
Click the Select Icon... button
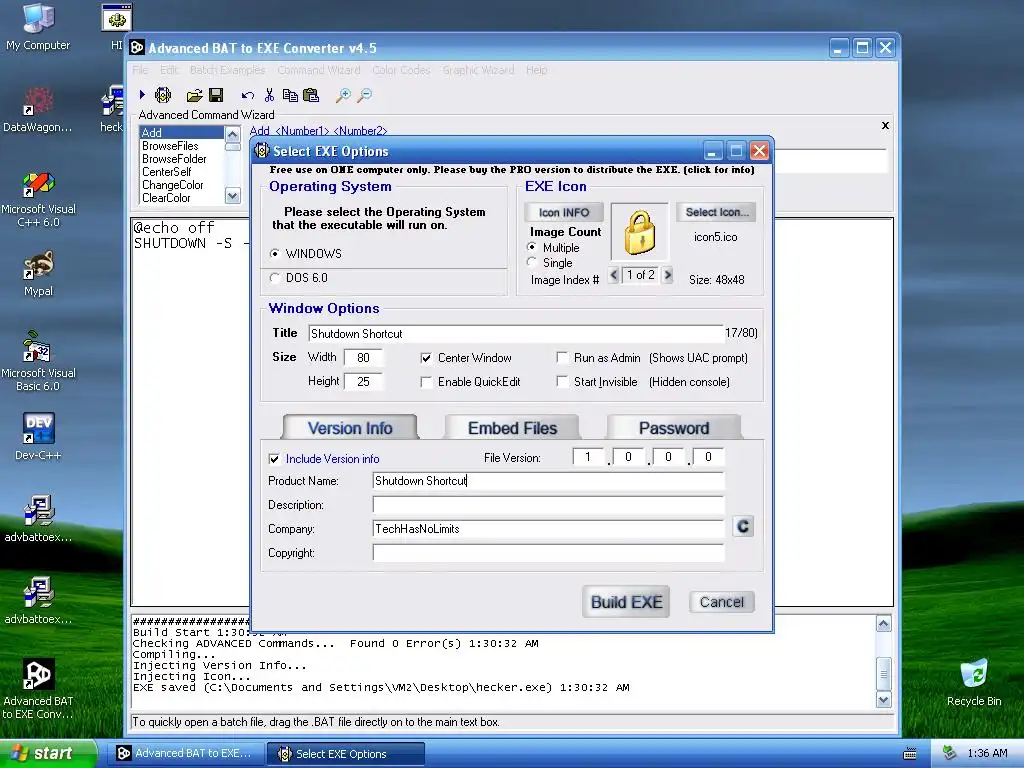coord(716,212)
